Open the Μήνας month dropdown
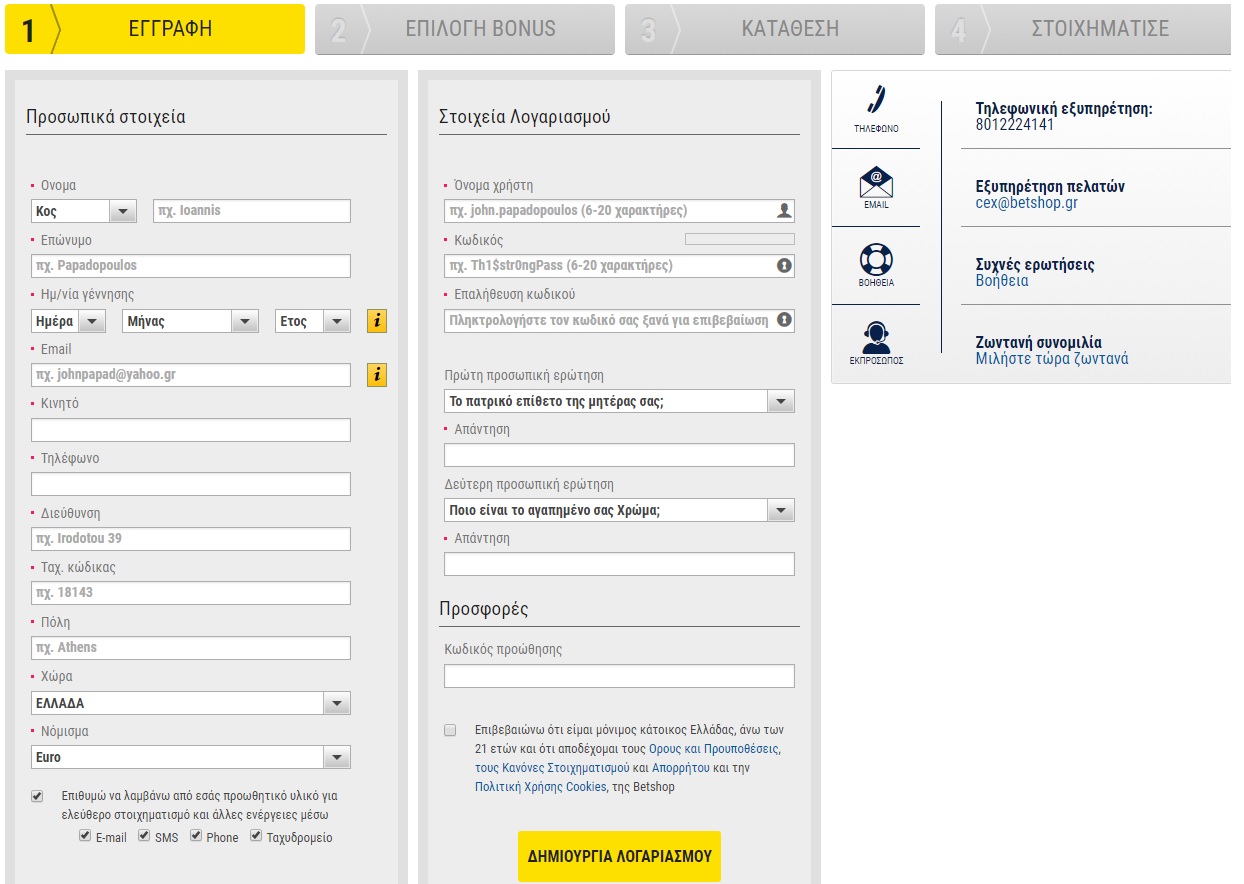The image size is (1244, 884). (191, 321)
